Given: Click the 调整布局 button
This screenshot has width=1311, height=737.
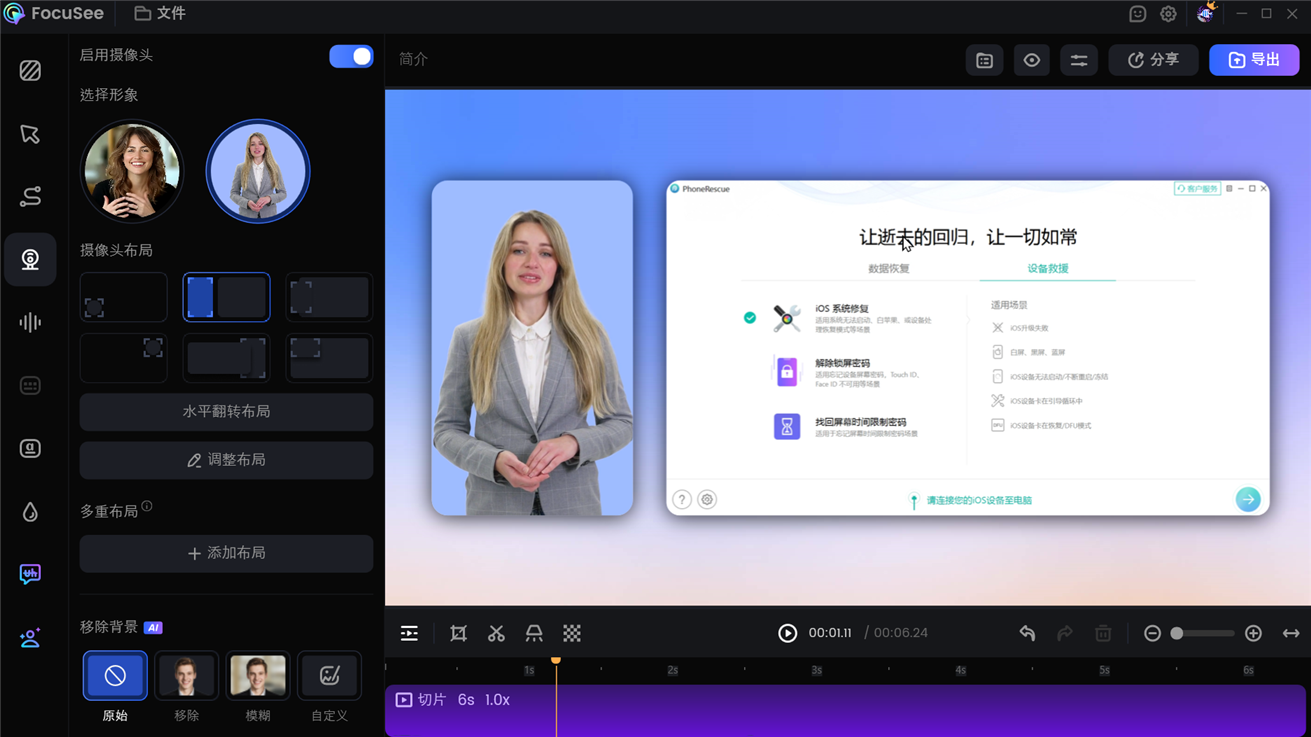Looking at the screenshot, I should point(226,460).
